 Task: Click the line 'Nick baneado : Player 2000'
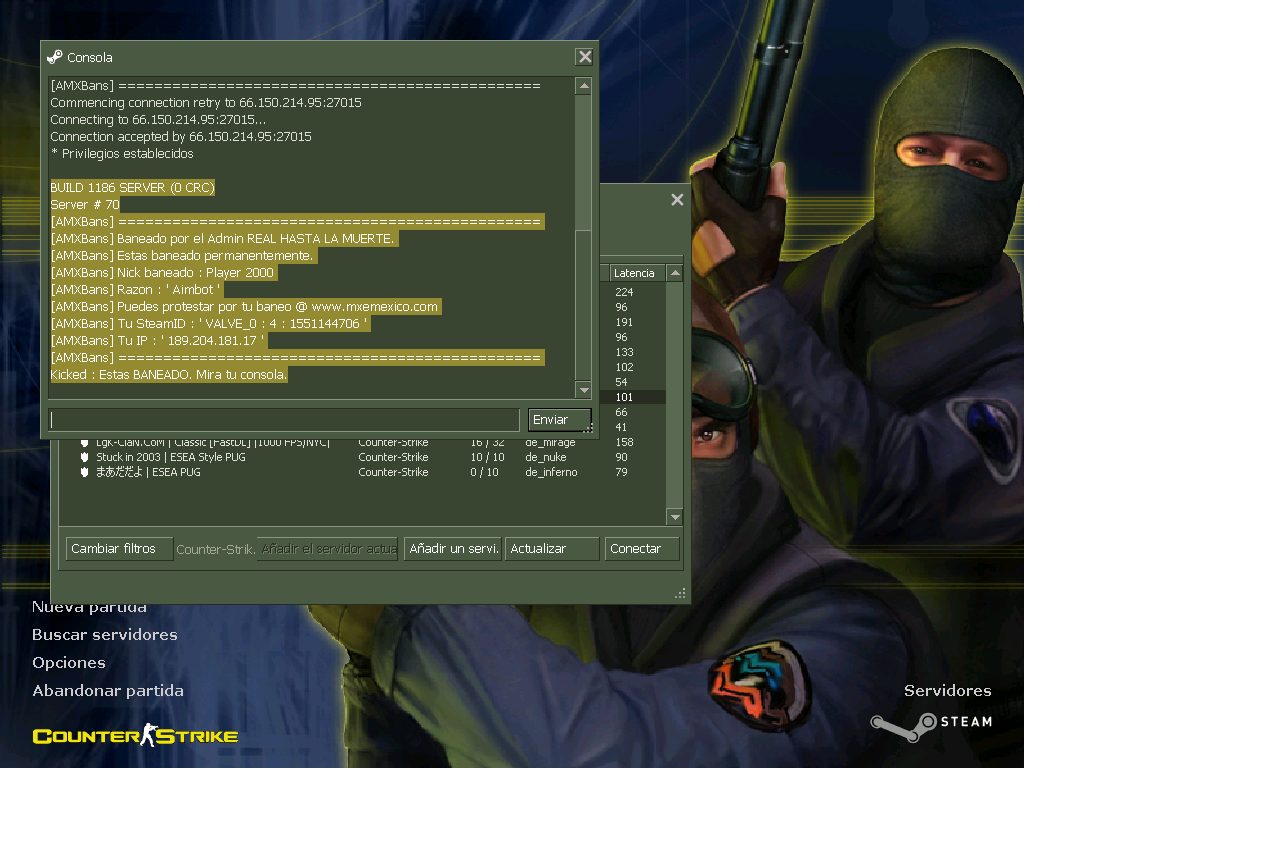163,272
